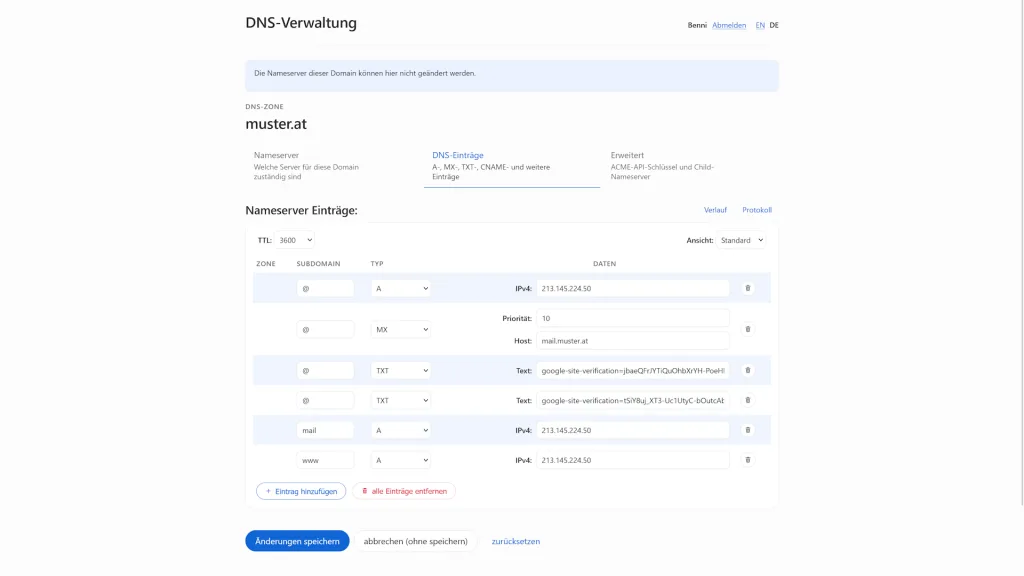Select the DE language option

coord(774,25)
